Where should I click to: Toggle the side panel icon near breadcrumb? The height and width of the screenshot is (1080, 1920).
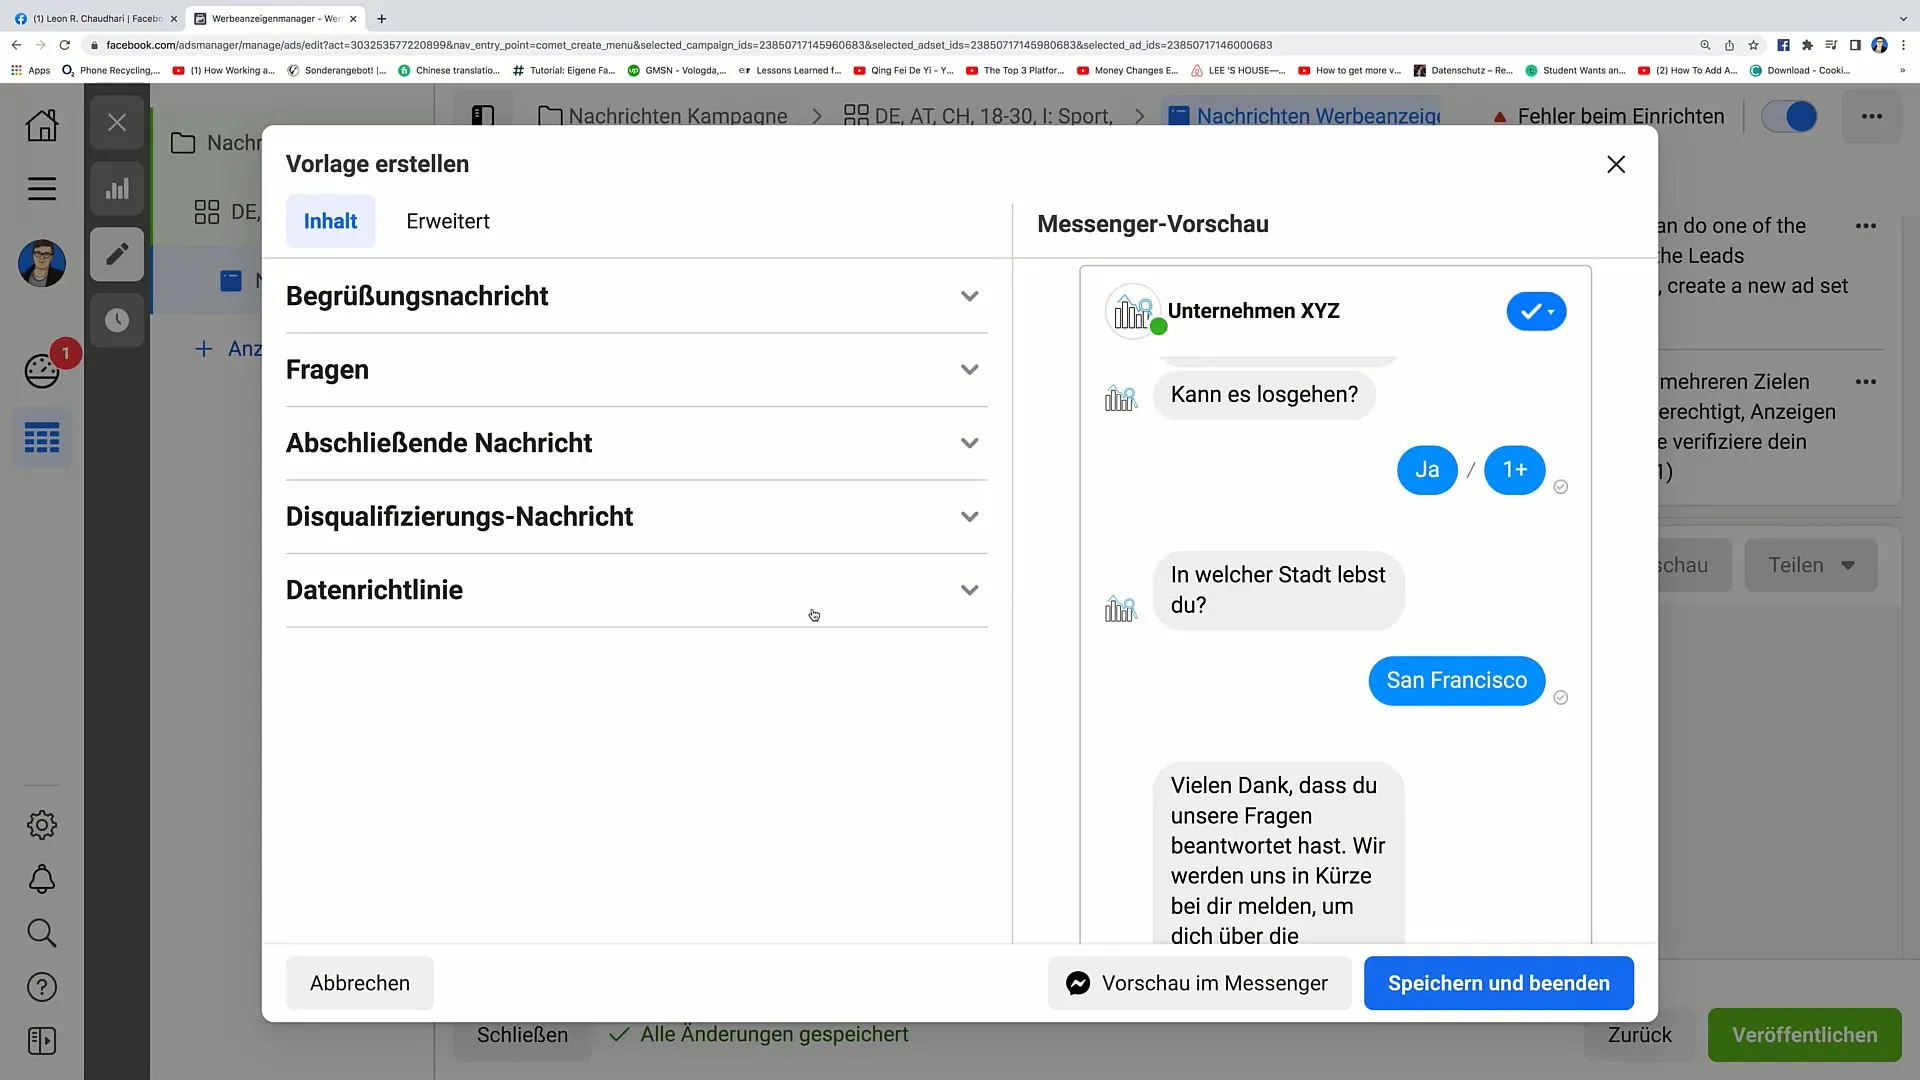click(x=483, y=116)
